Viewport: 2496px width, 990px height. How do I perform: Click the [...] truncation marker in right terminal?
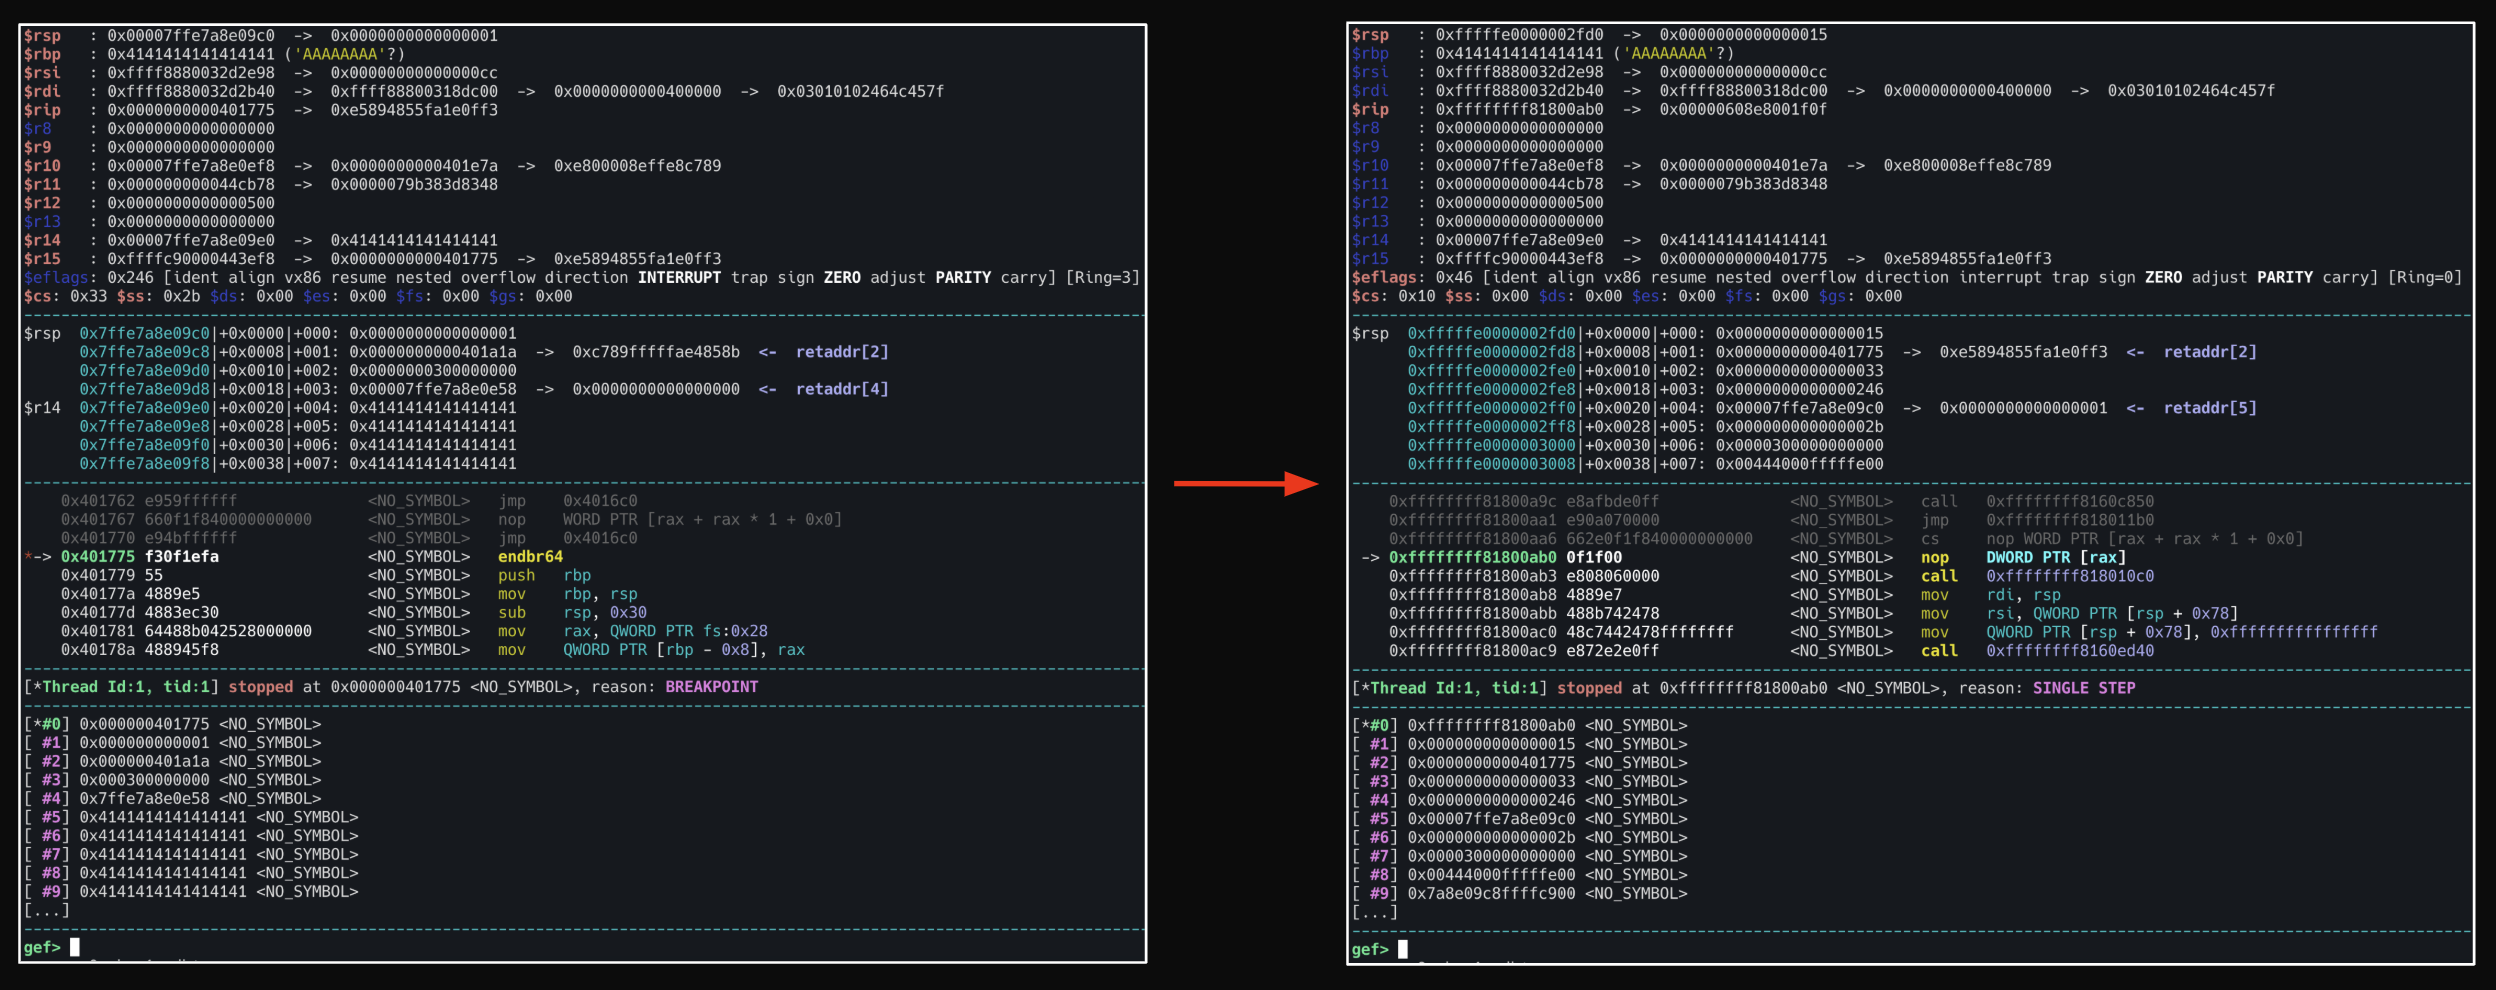pyautogui.click(x=1375, y=913)
